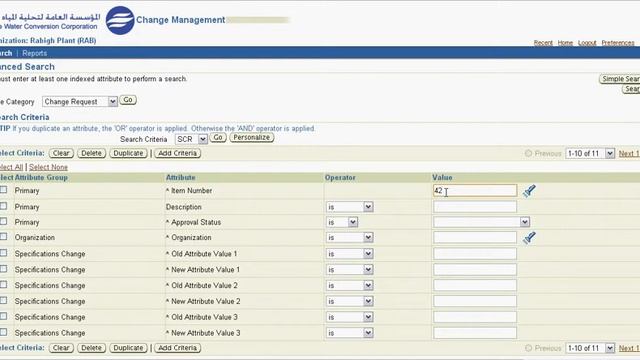Switch to the Reports tab
The width and height of the screenshot is (640, 360).
click(35, 53)
